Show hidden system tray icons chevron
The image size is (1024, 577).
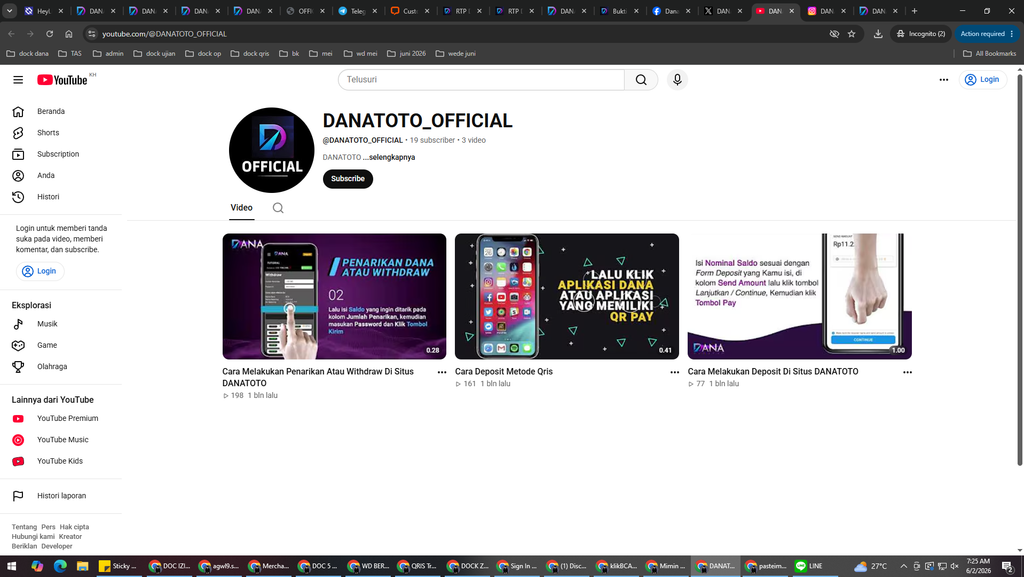click(x=904, y=566)
